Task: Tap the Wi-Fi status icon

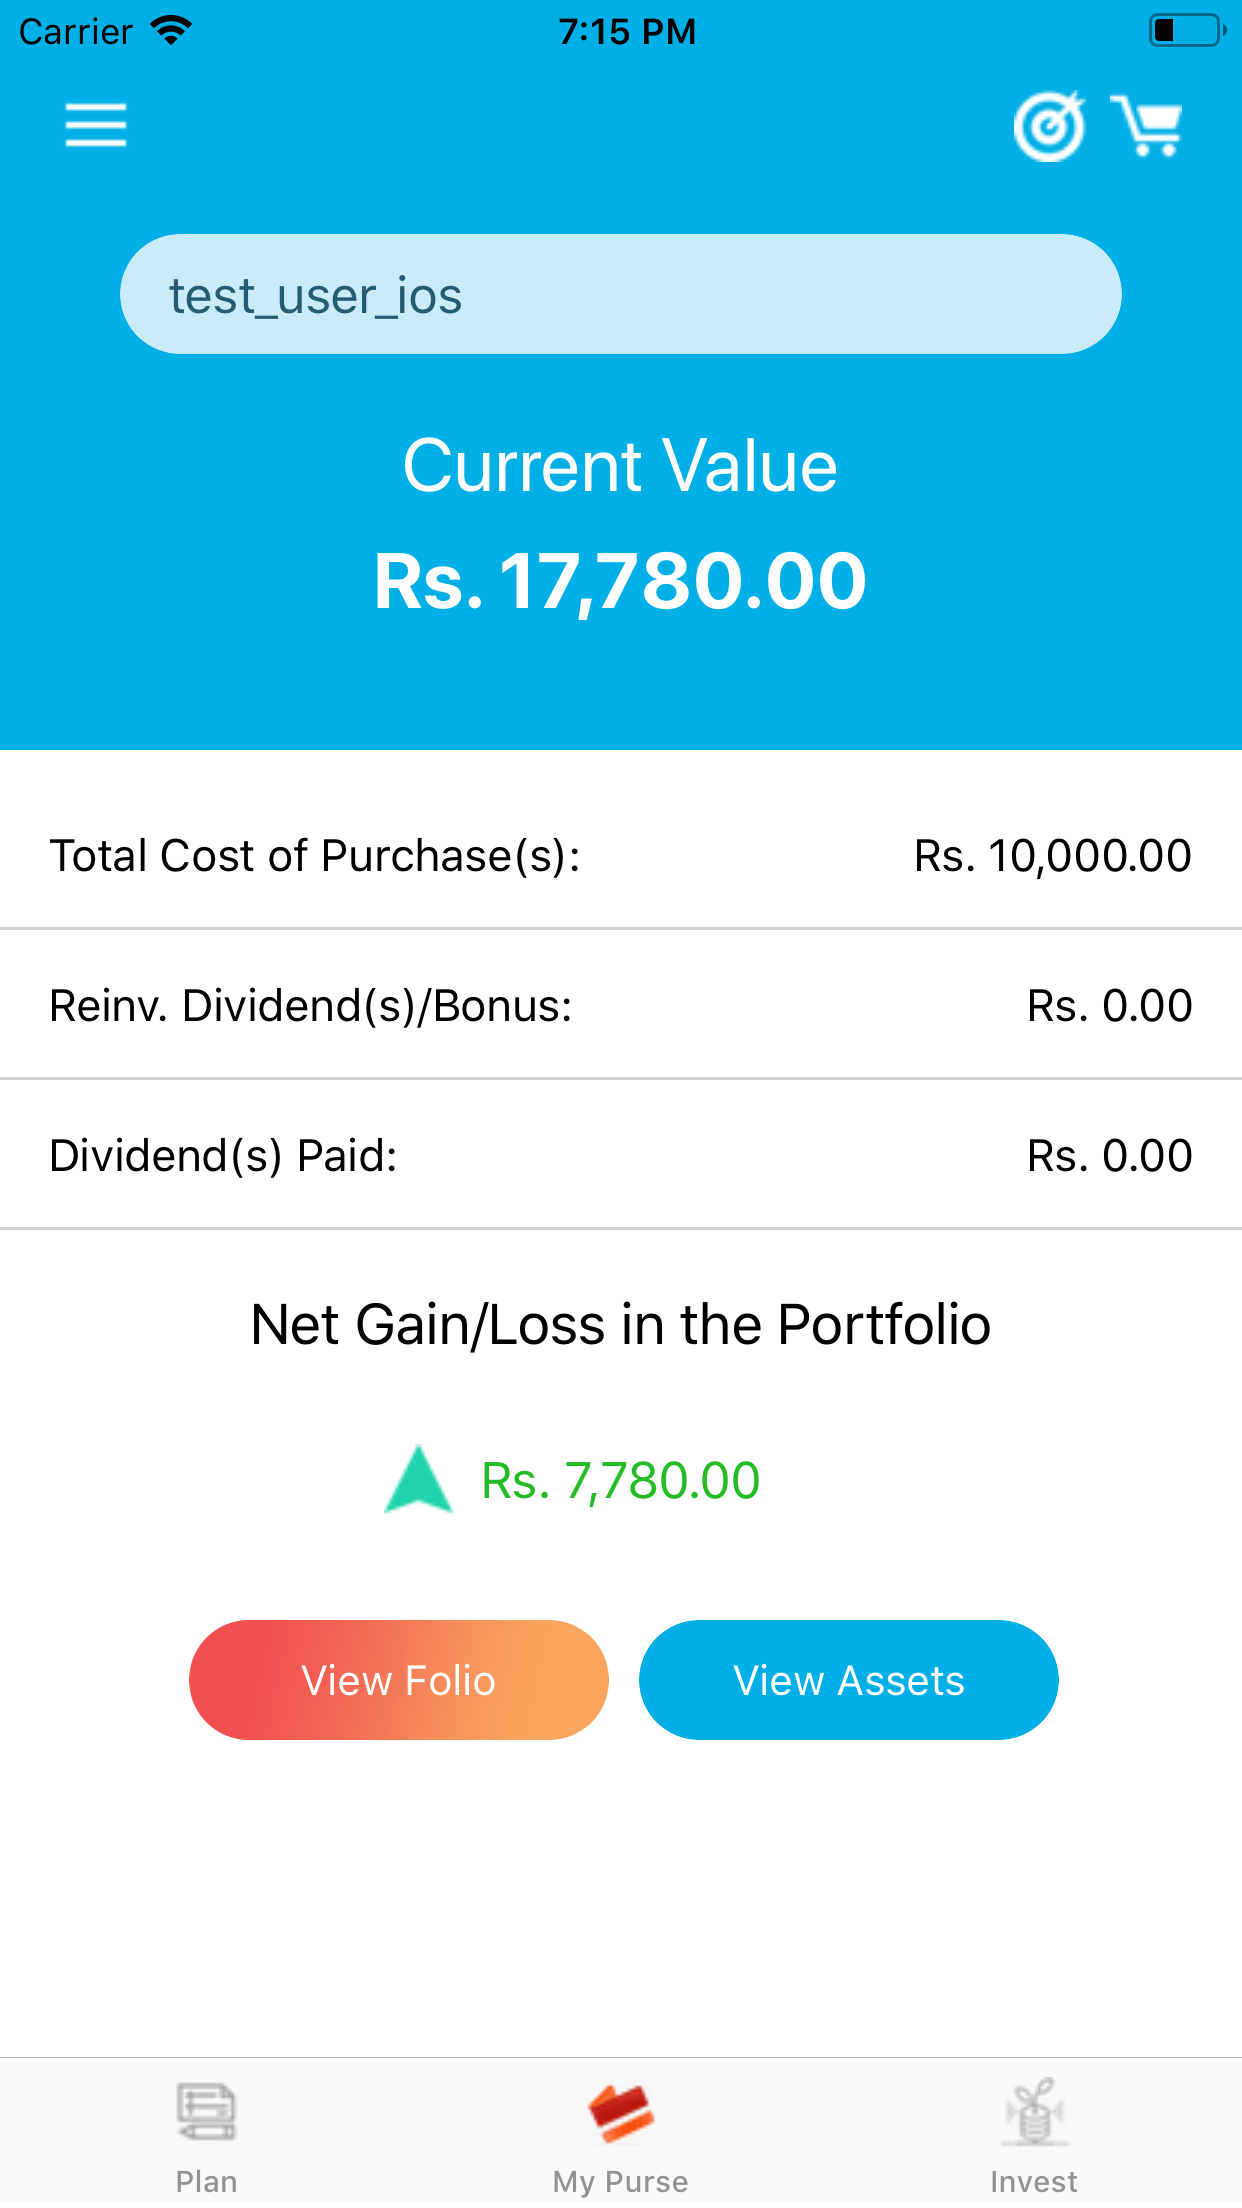Action: [x=172, y=31]
